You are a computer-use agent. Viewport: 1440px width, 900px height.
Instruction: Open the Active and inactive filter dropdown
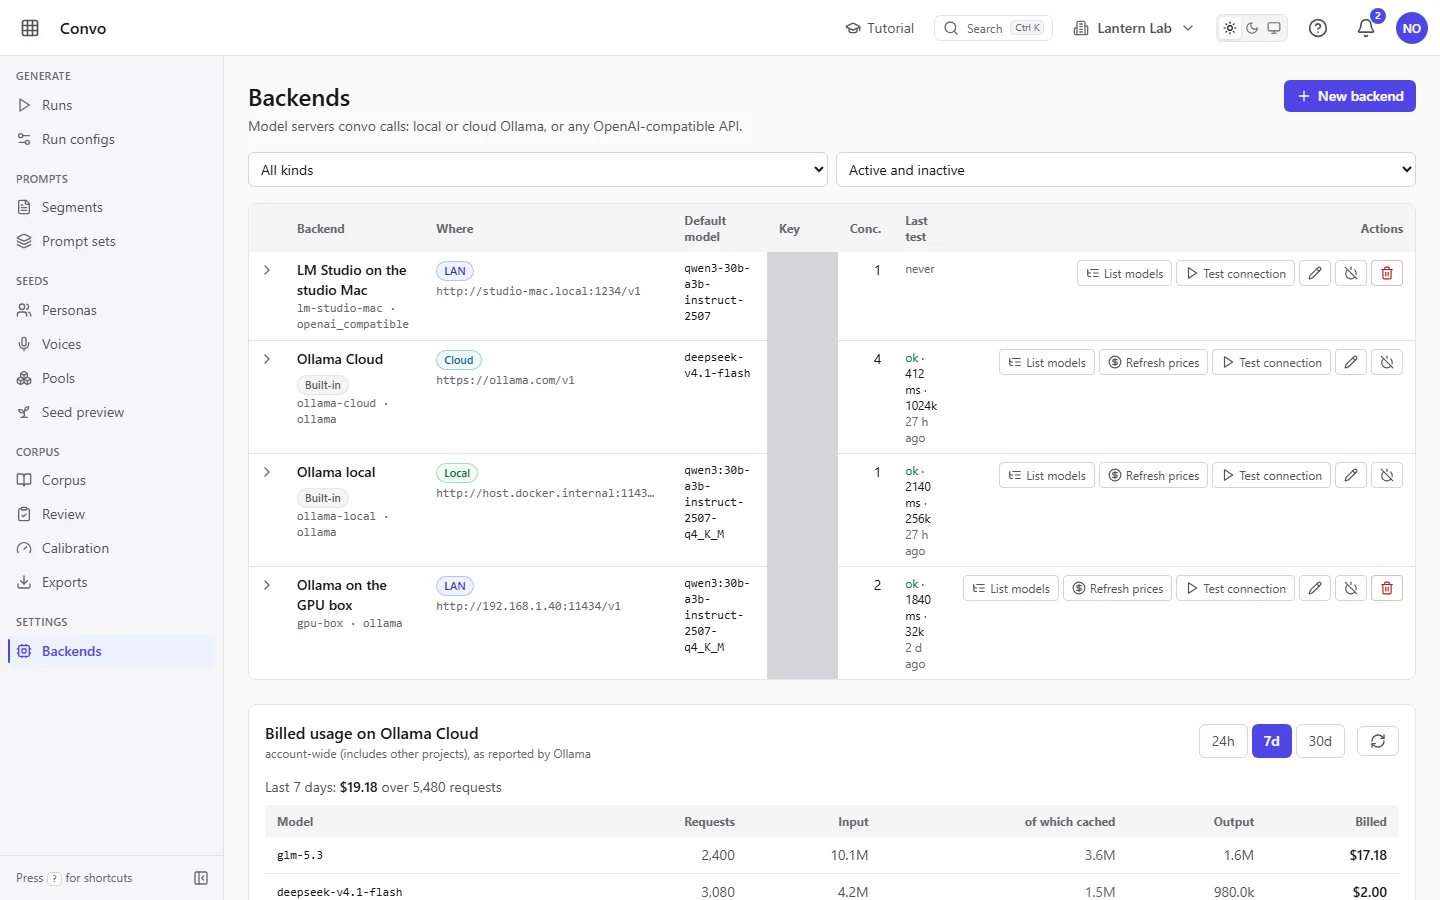tap(1126, 170)
